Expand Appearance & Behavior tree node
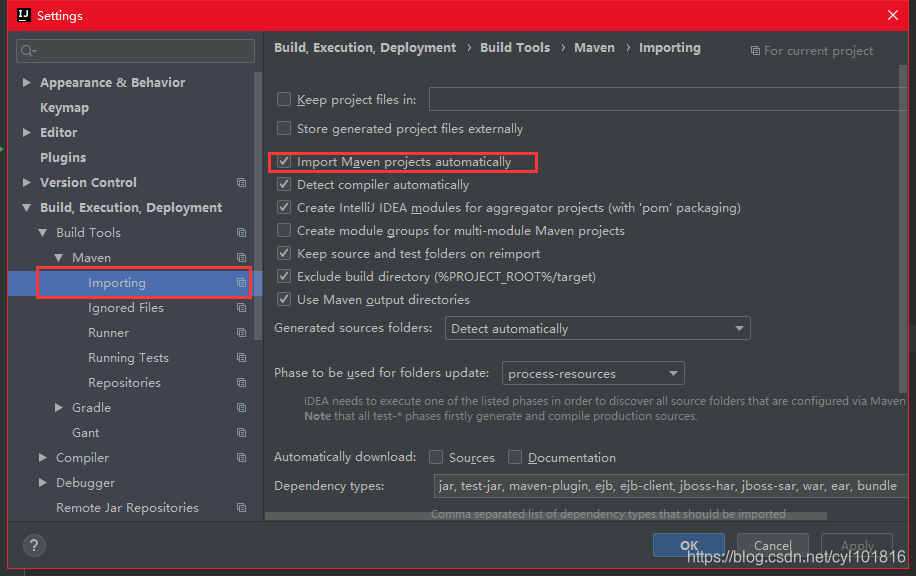Viewport: 916px width, 576px height. coord(26,82)
